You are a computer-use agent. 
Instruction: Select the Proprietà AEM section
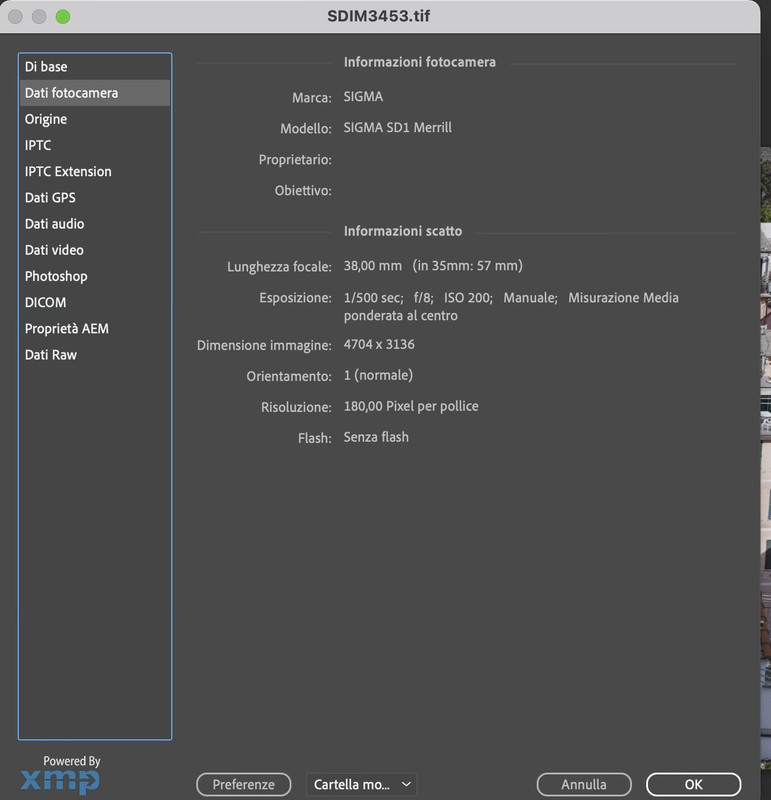[95, 329]
